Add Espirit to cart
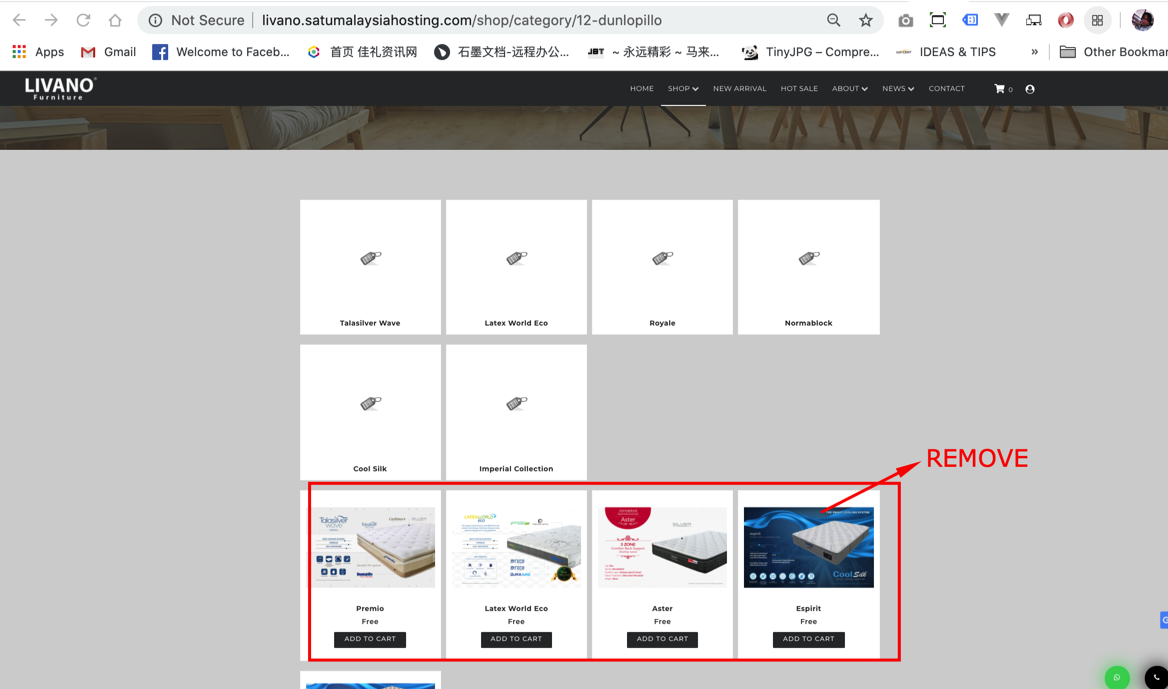 tap(808, 639)
